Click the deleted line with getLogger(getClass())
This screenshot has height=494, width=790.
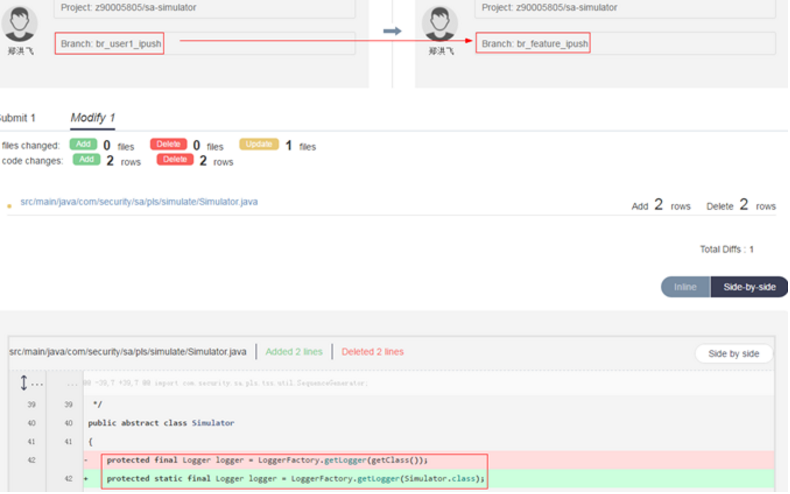click(428, 460)
